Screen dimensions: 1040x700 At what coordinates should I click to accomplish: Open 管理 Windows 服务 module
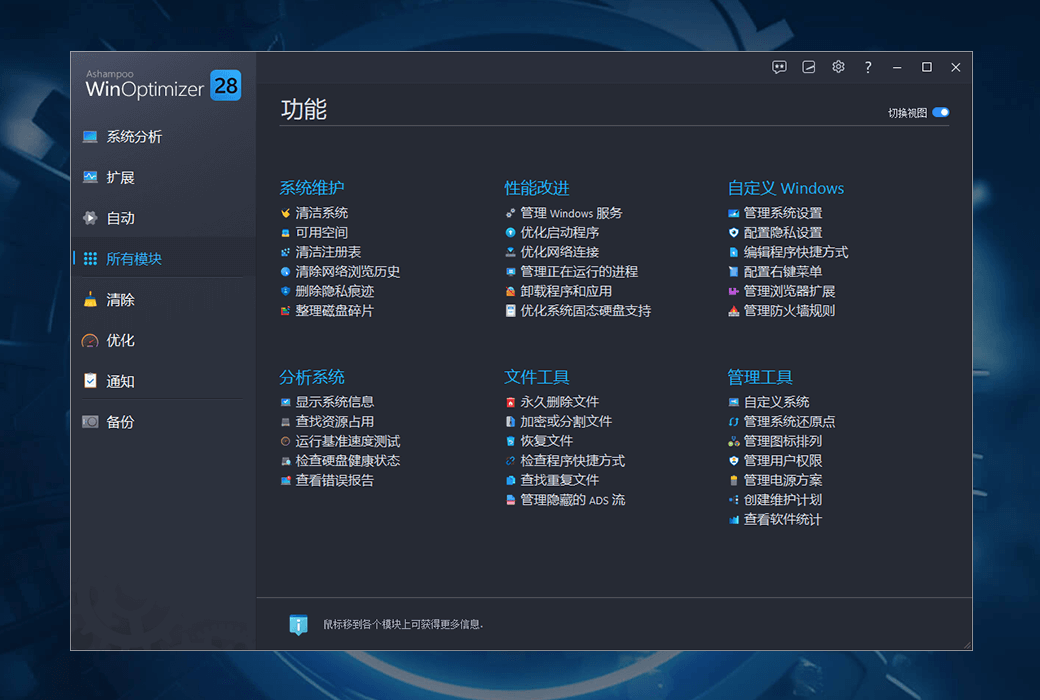571,213
